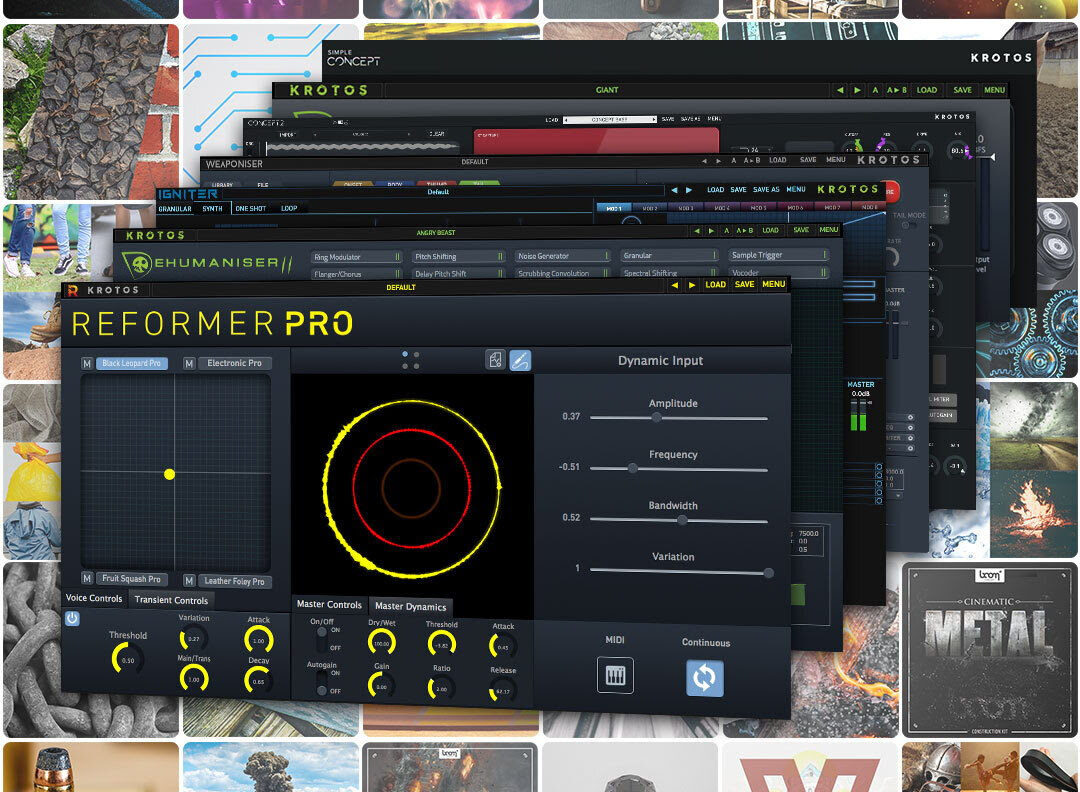Image resolution: width=1080 pixels, height=792 pixels.
Task: Open the Leather Foley Pro library selector
Action: point(234,581)
